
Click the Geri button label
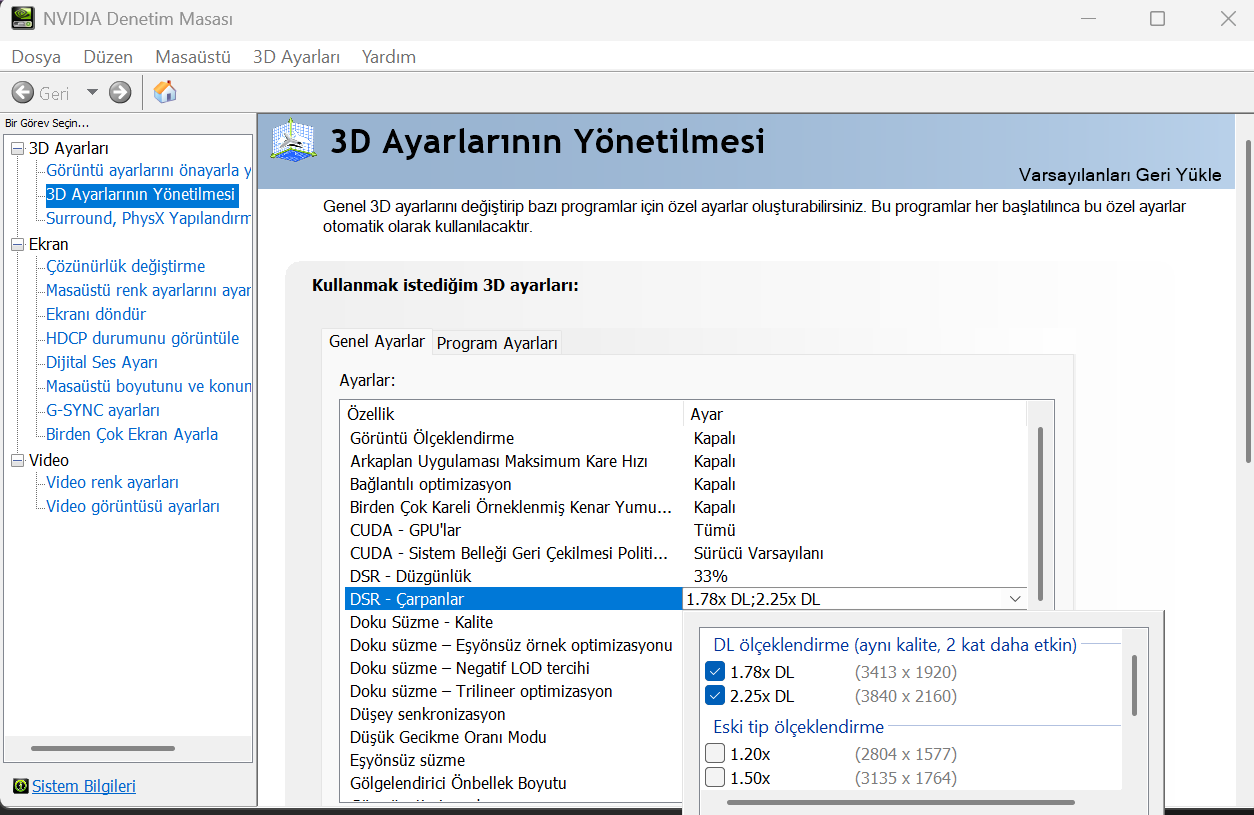[x=54, y=93]
